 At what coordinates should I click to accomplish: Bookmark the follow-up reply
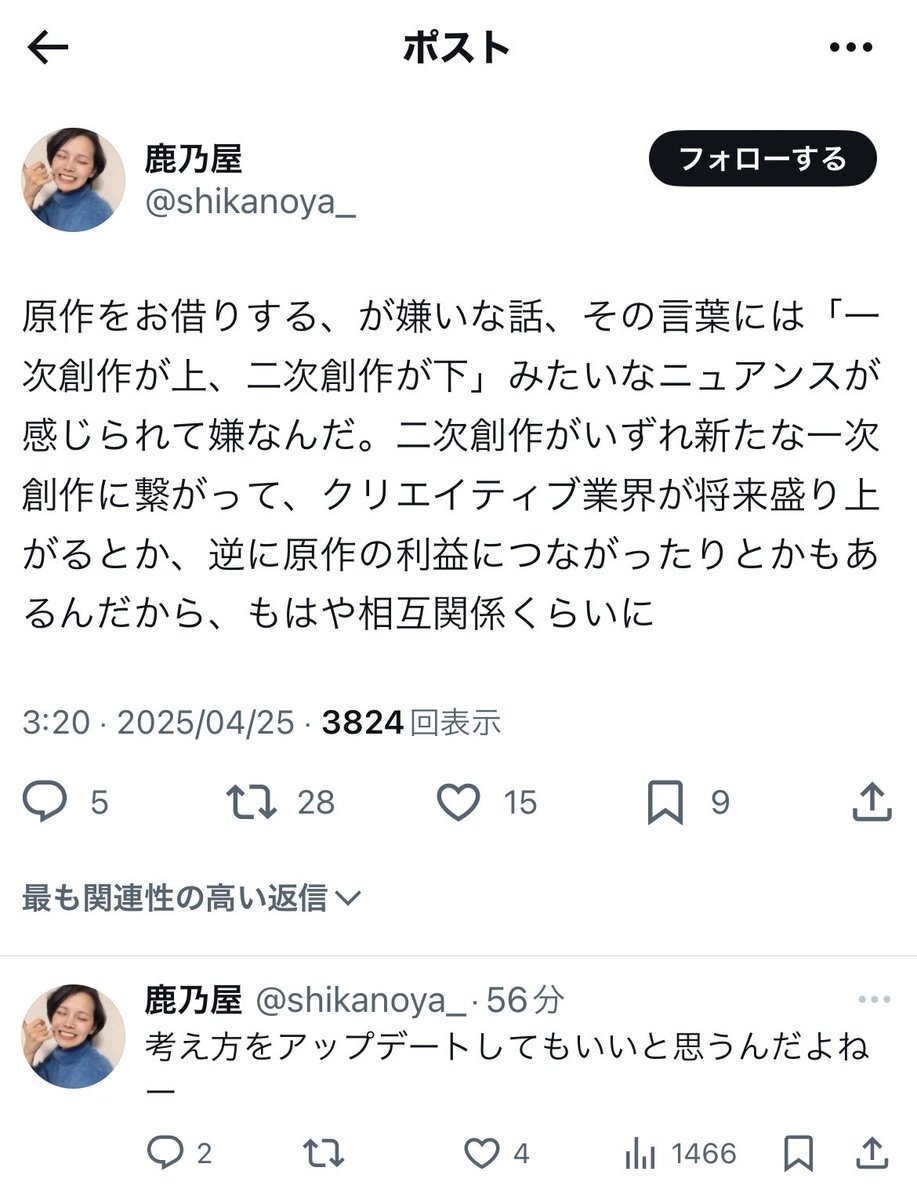tap(798, 1154)
